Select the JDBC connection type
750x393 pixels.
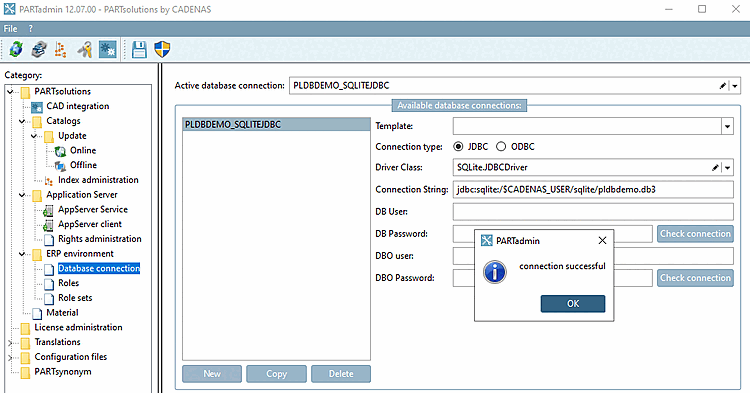[x=458, y=147]
